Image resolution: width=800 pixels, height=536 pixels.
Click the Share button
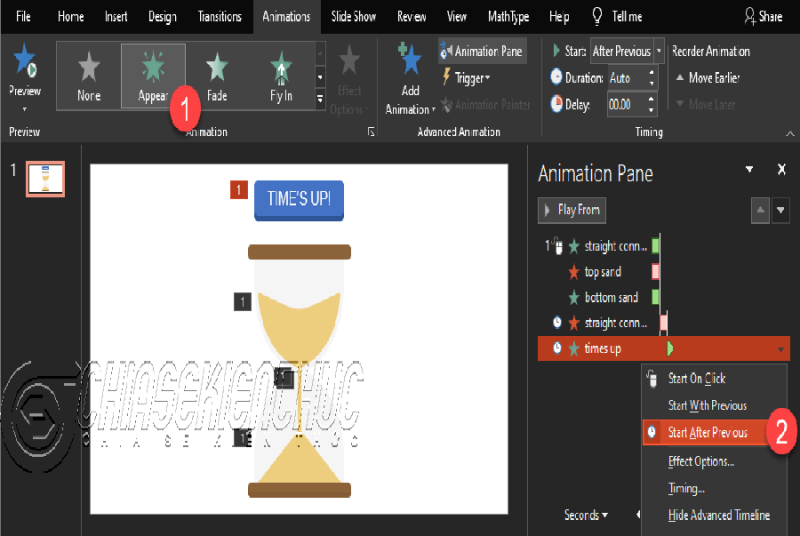pyautogui.click(x=763, y=16)
